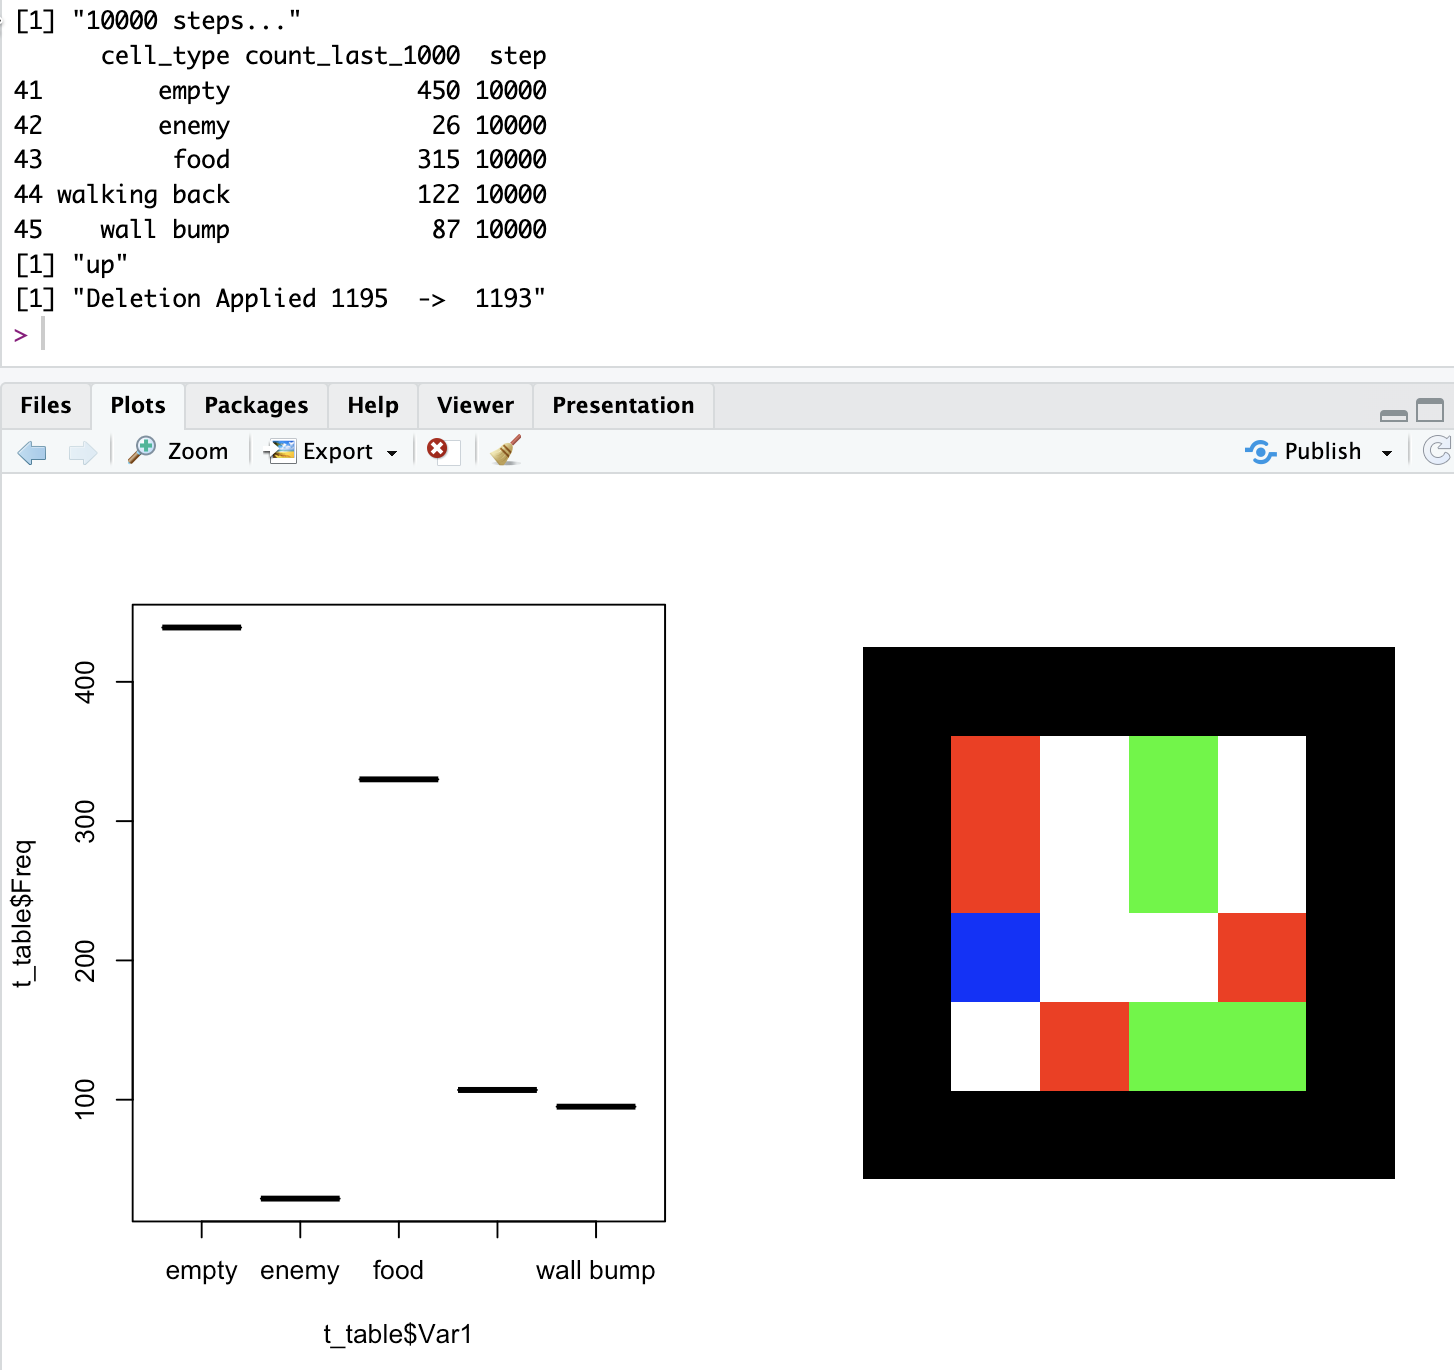Screen dimensions: 1454x1370
Task: Click the blue cell in the grid plot
Action: pos(995,957)
